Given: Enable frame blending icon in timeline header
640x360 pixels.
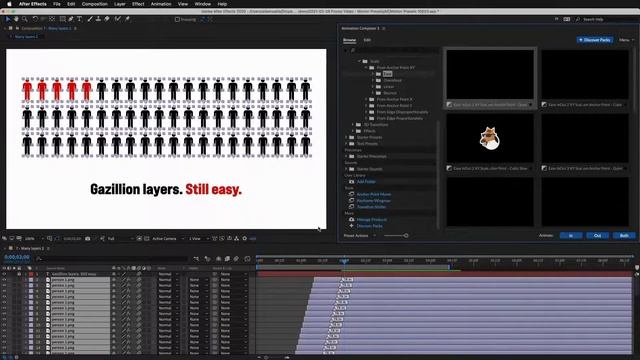Looking at the screenshot, I should [x=227, y=259].
